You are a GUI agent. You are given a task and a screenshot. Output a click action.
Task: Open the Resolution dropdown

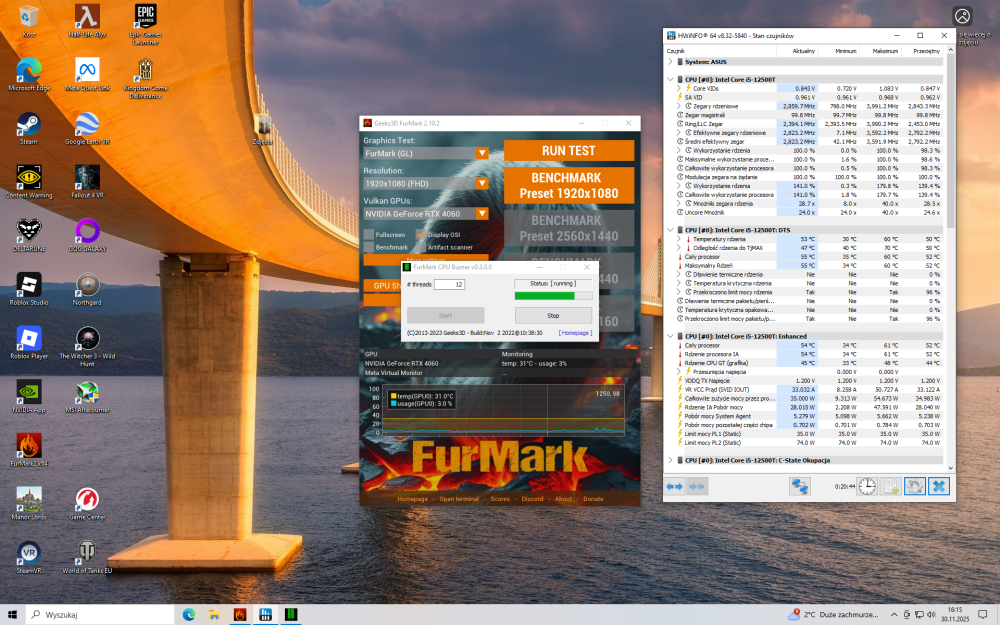pos(482,184)
